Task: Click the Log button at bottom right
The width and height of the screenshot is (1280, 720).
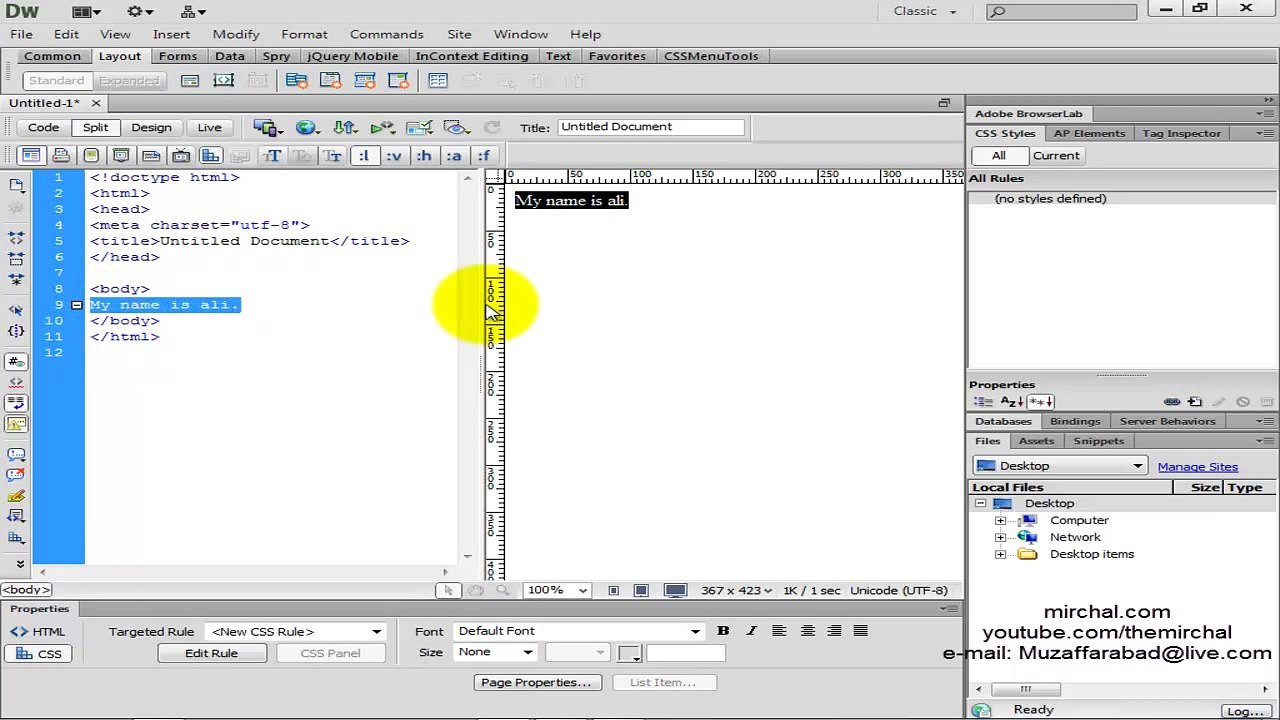Action: 1245,711
